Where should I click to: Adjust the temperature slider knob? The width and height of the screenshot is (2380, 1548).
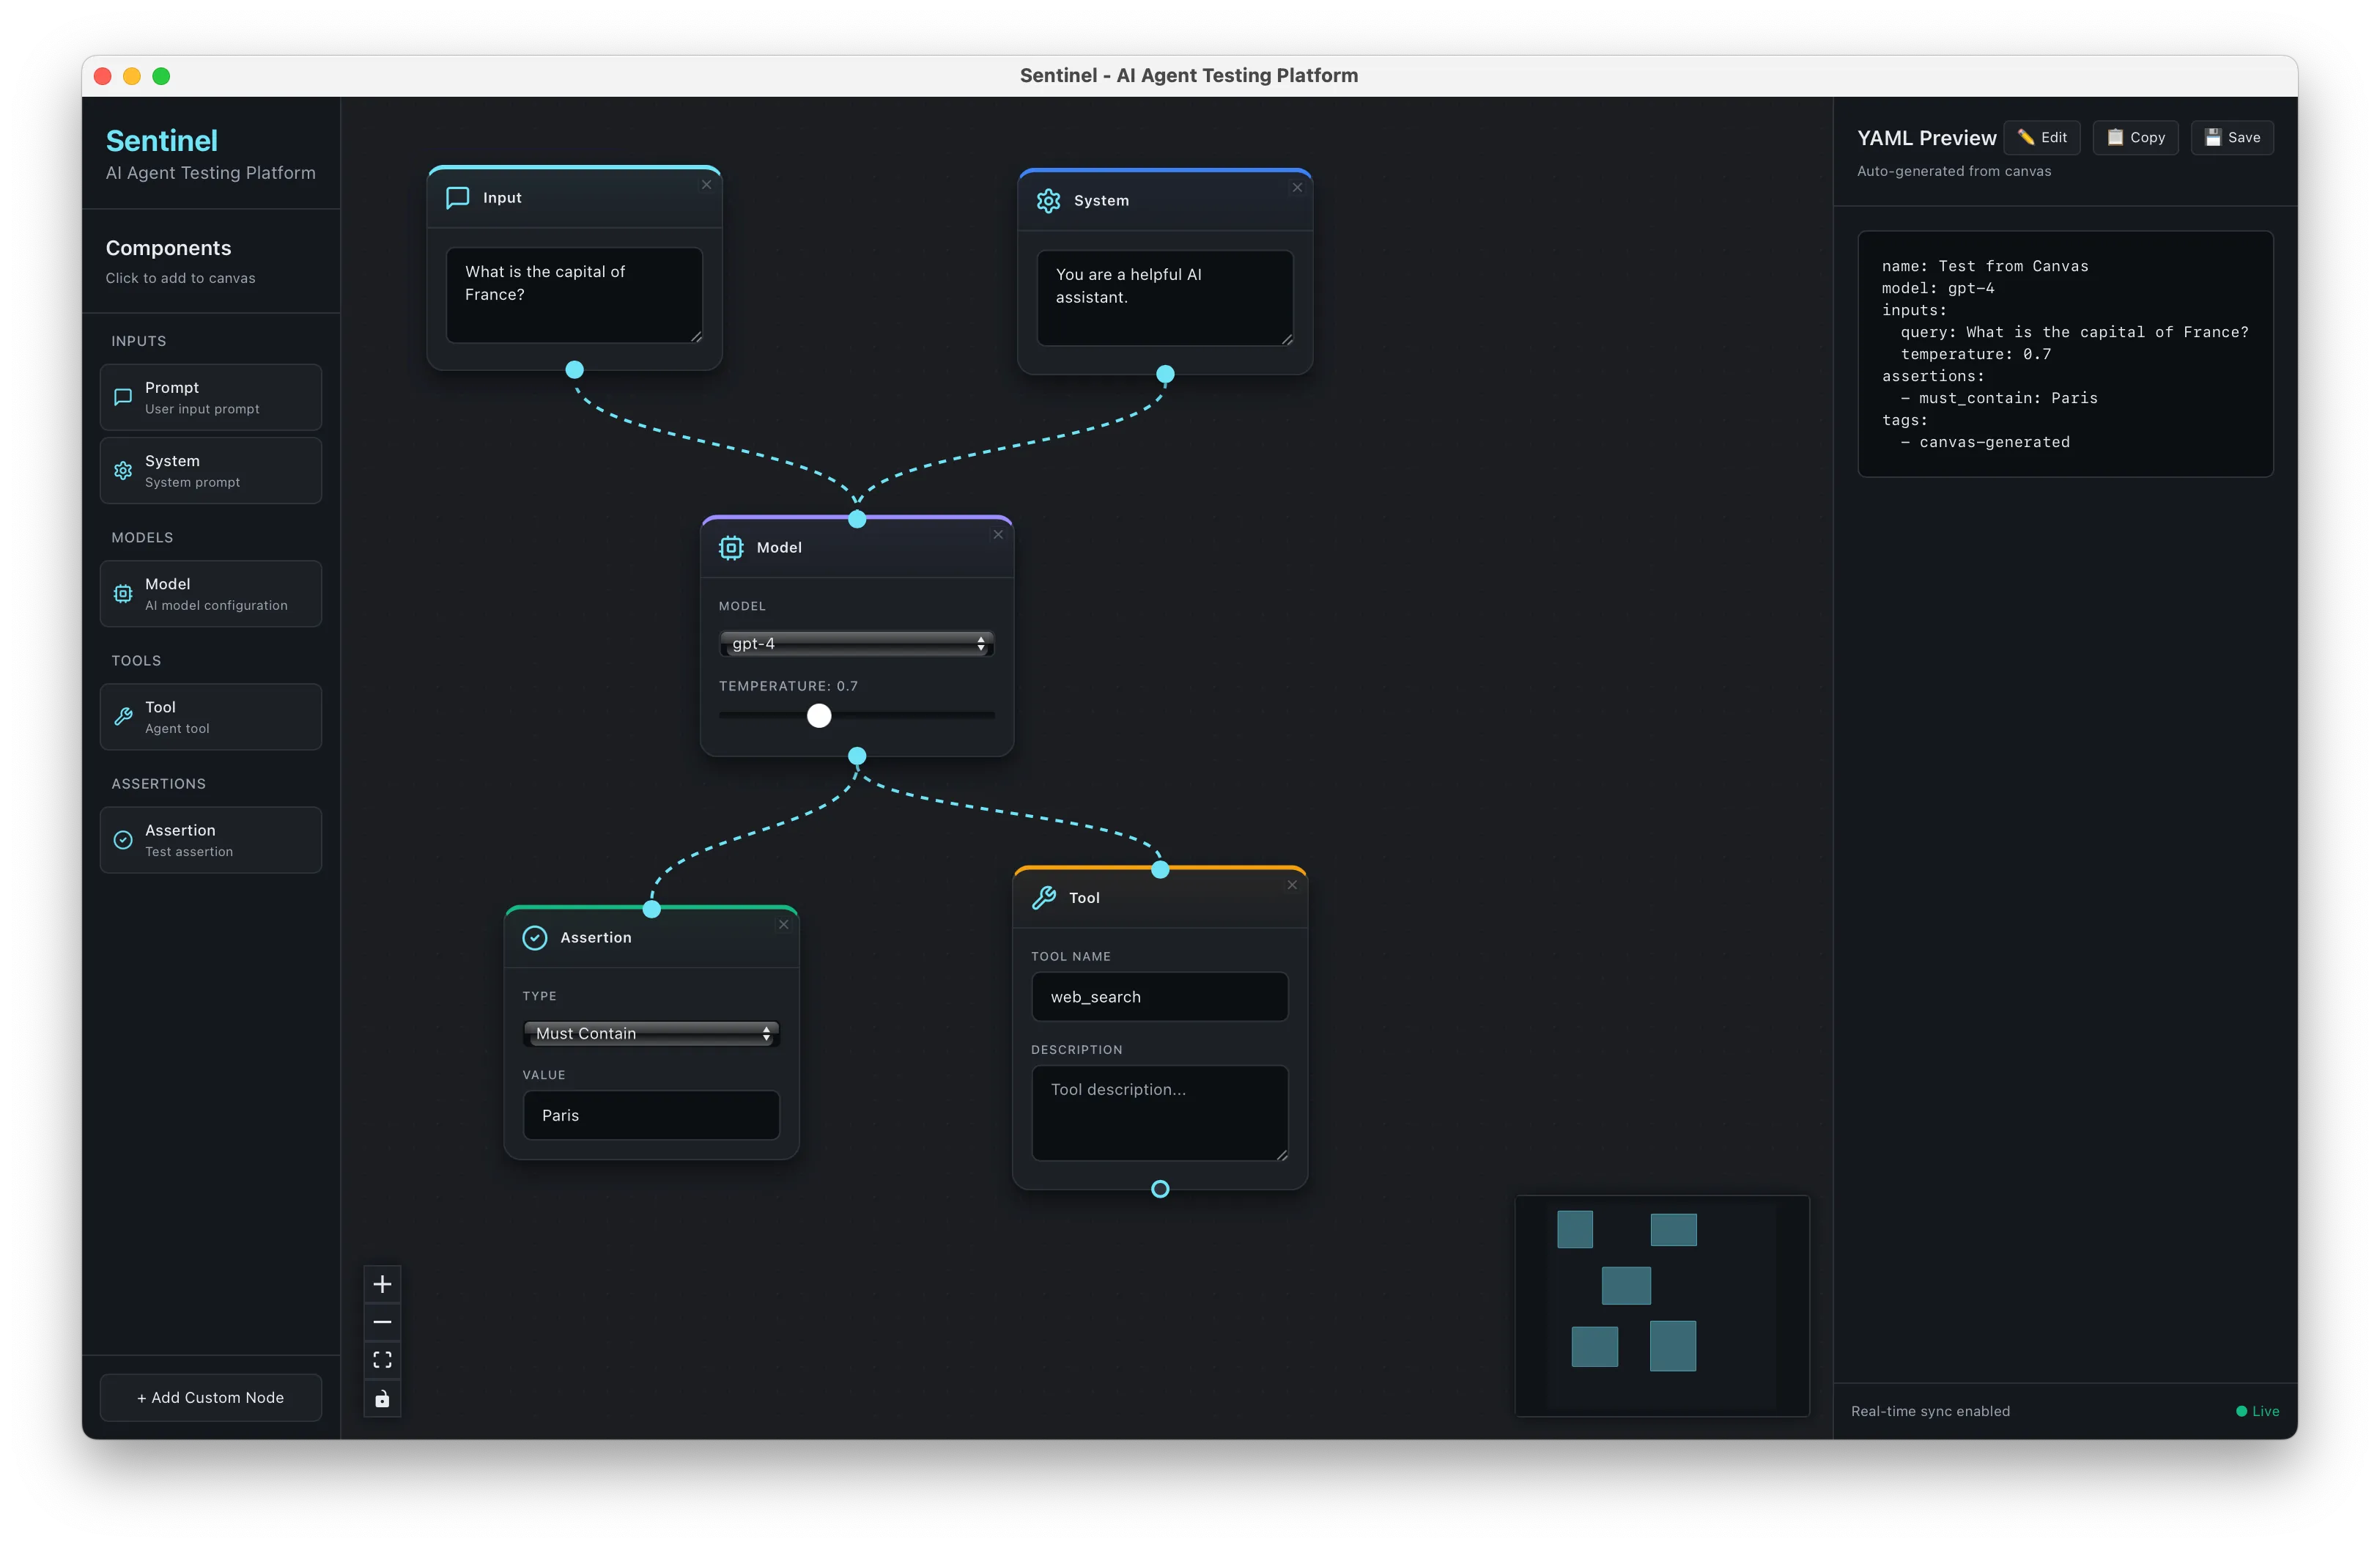click(x=819, y=716)
